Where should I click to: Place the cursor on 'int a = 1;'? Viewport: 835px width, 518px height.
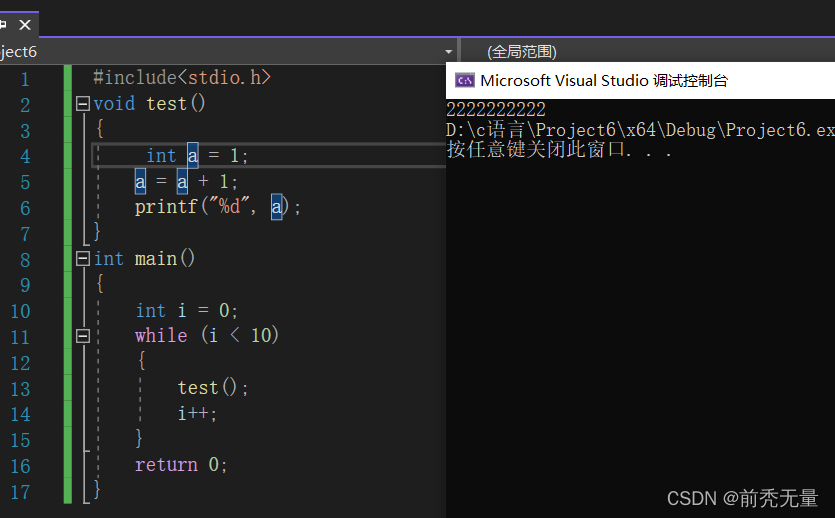pos(197,155)
